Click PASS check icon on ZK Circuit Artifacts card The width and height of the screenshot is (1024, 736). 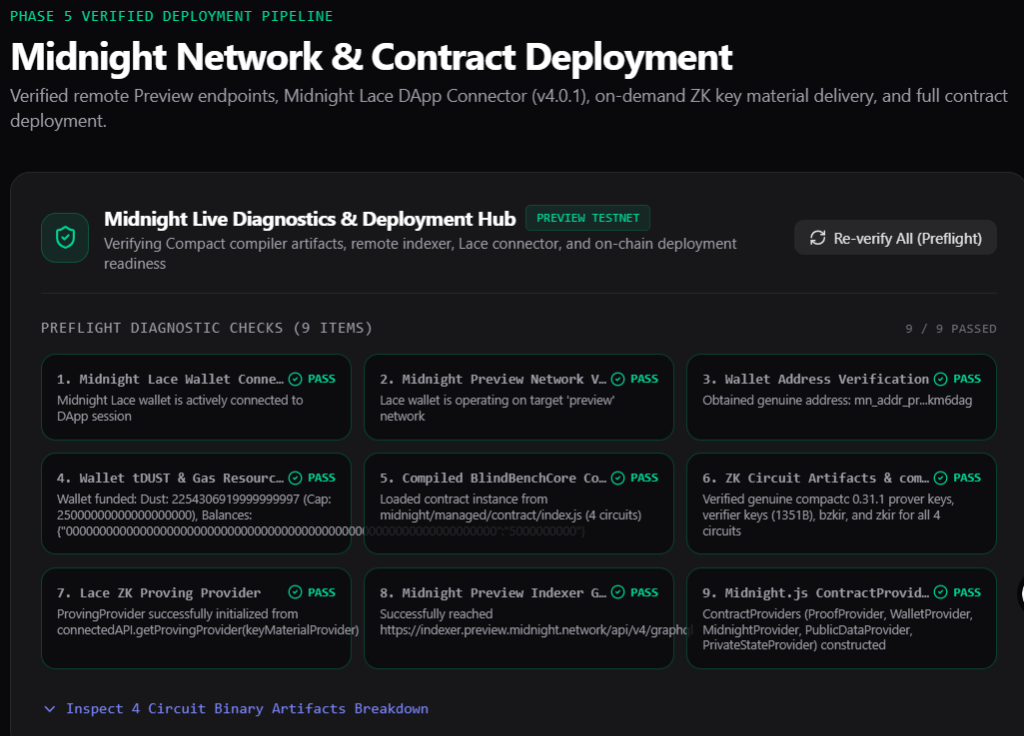[940, 478]
